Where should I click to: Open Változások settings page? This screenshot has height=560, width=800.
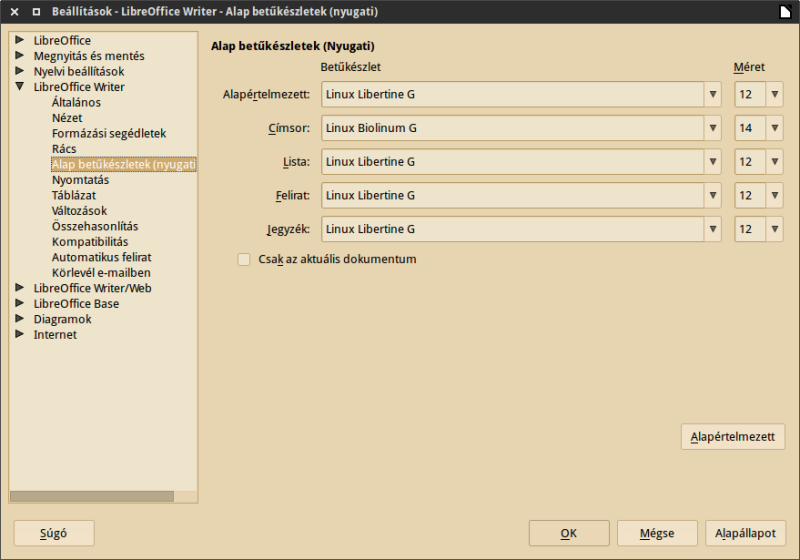coord(79,211)
